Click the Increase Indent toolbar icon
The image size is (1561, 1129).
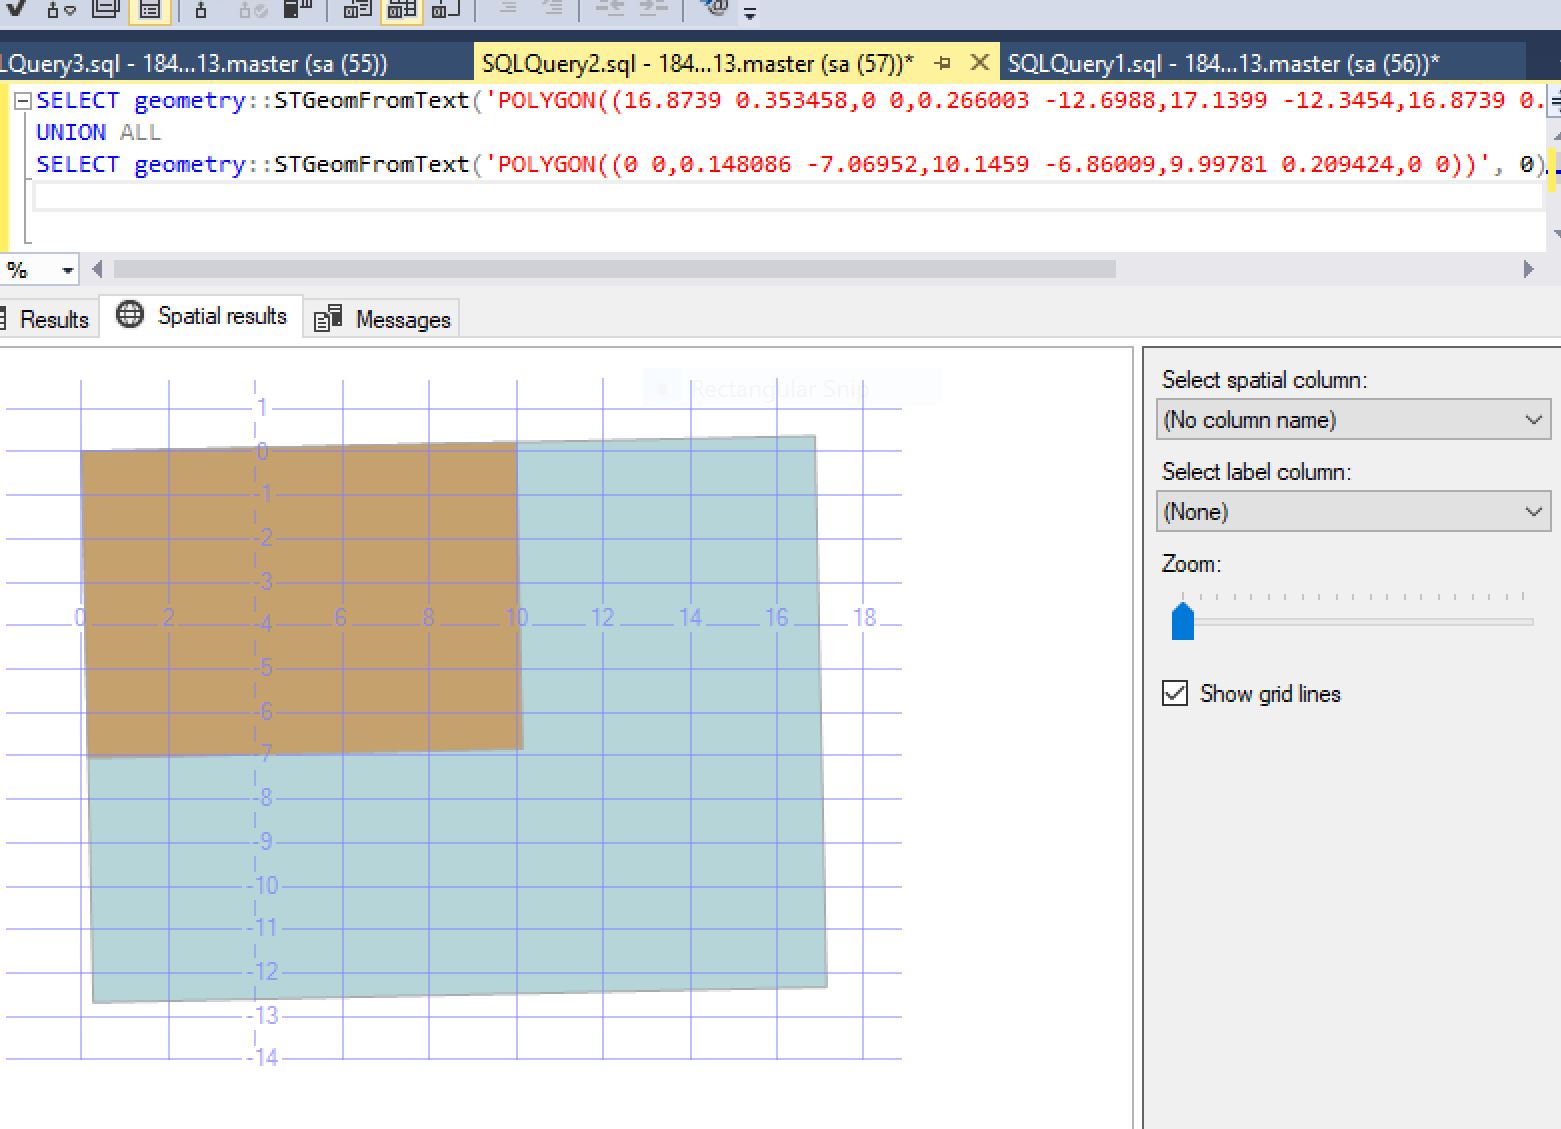(x=652, y=8)
